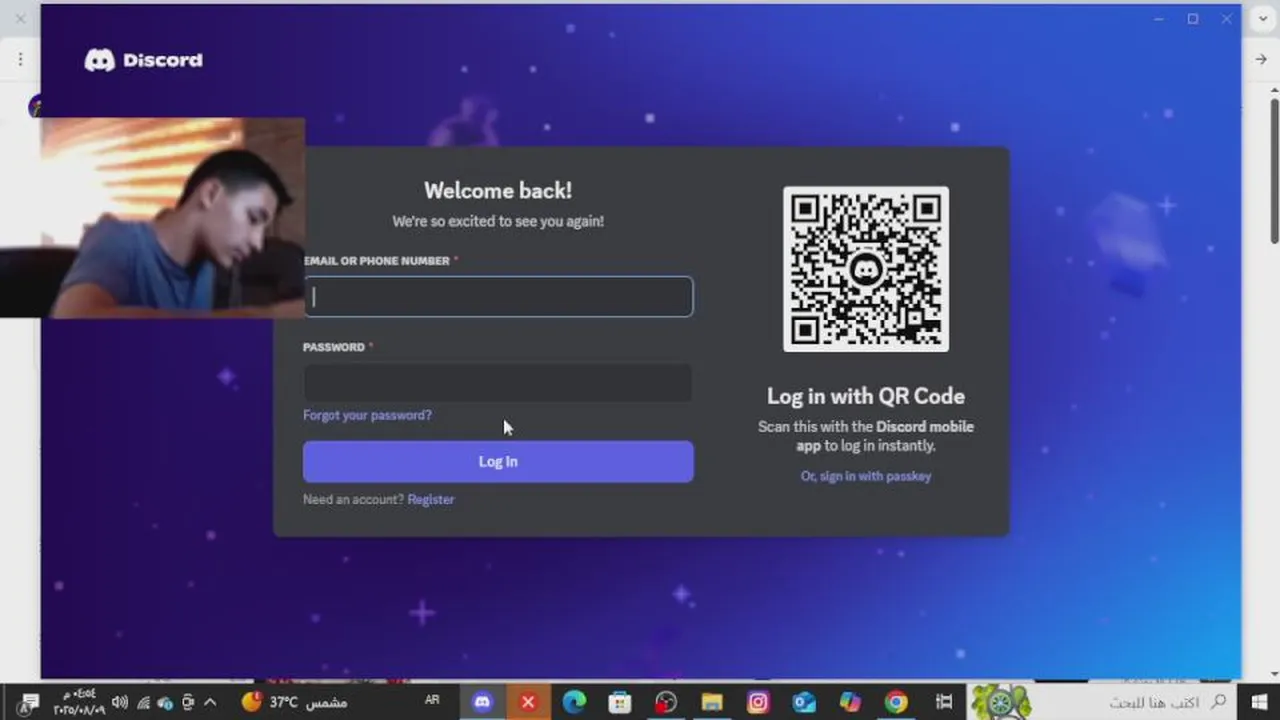Screen dimensions: 1280x720
Task: Click the vertical scrollbar on the right
Action: [x=1274, y=170]
